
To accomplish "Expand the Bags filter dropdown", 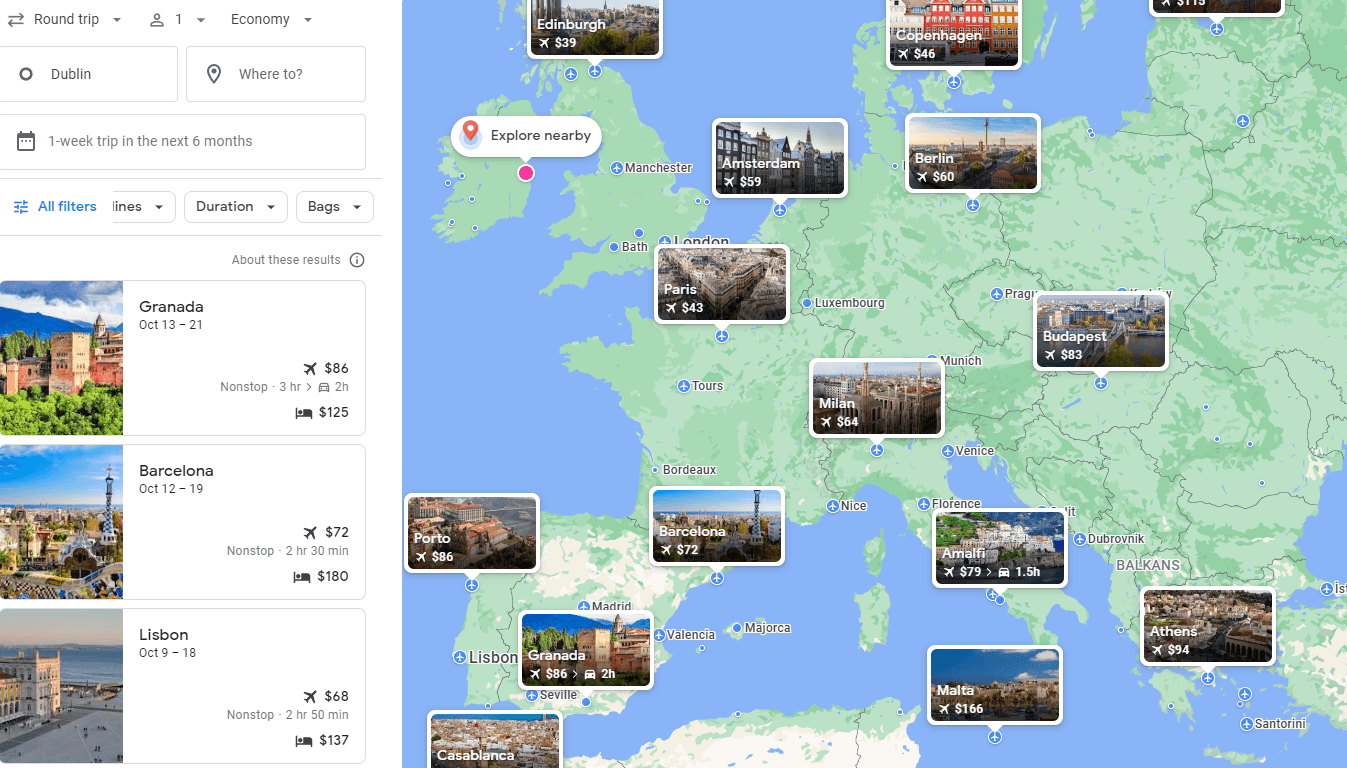I will (335, 207).
